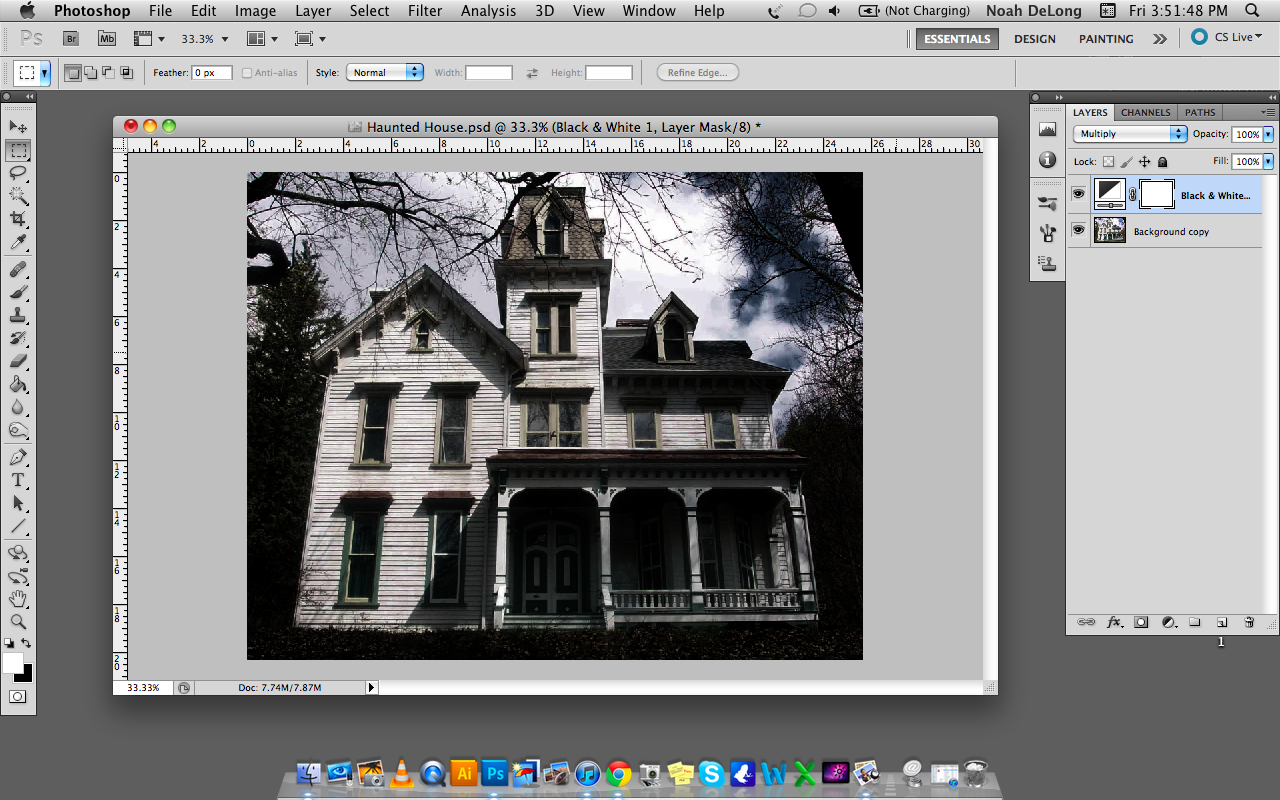The height and width of the screenshot is (800, 1280).
Task: Open the Style dropdown set to Normal
Action: coord(385,73)
